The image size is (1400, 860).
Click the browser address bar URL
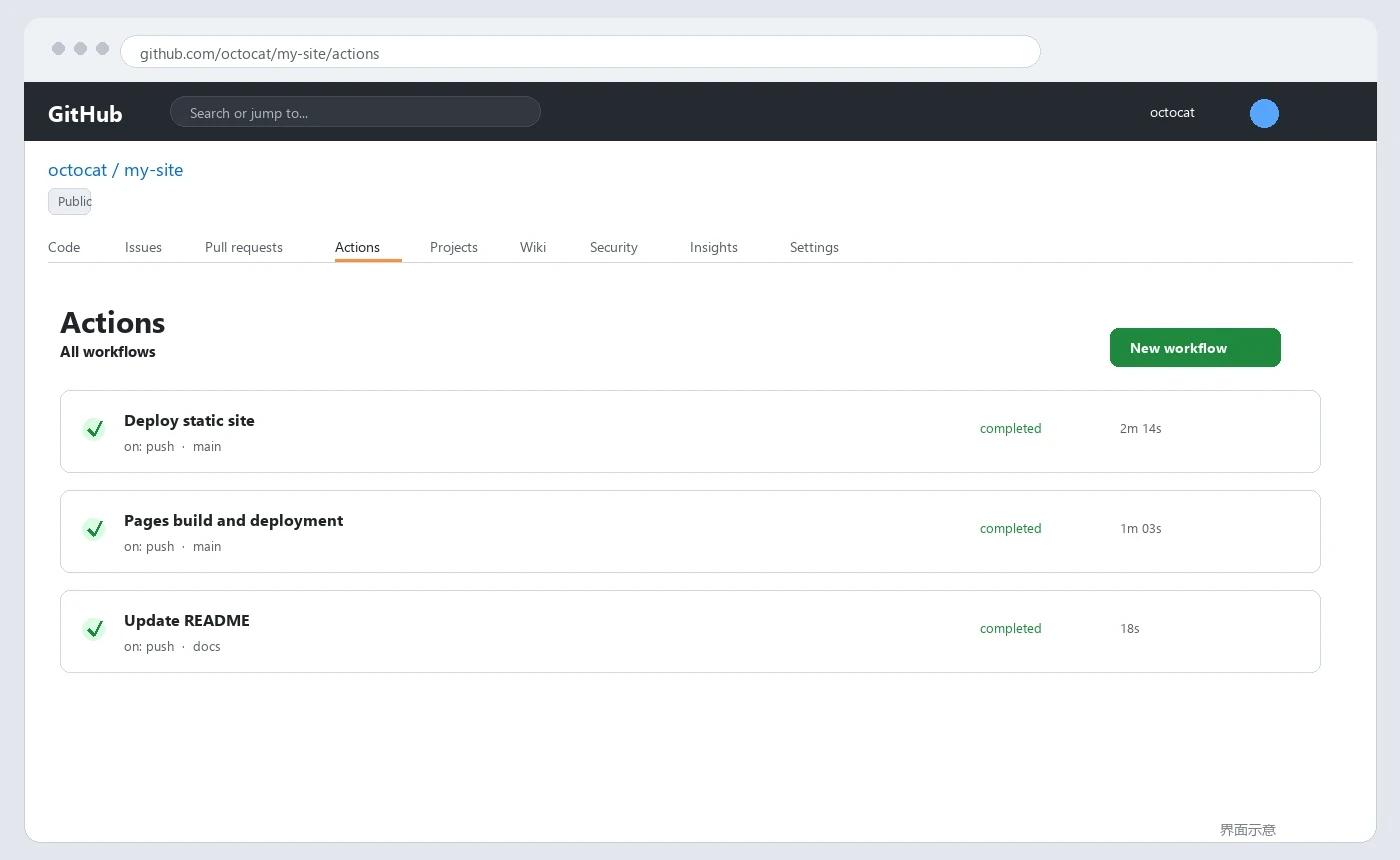tap(580, 52)
